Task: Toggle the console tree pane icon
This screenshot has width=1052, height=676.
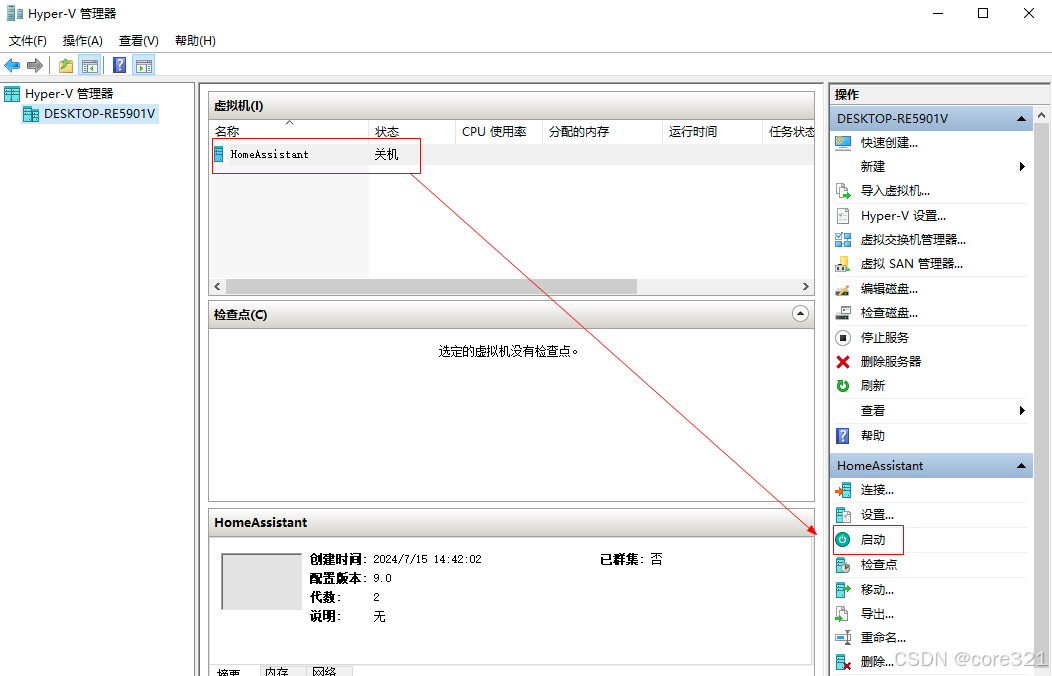Action: [x=89, y=65]
